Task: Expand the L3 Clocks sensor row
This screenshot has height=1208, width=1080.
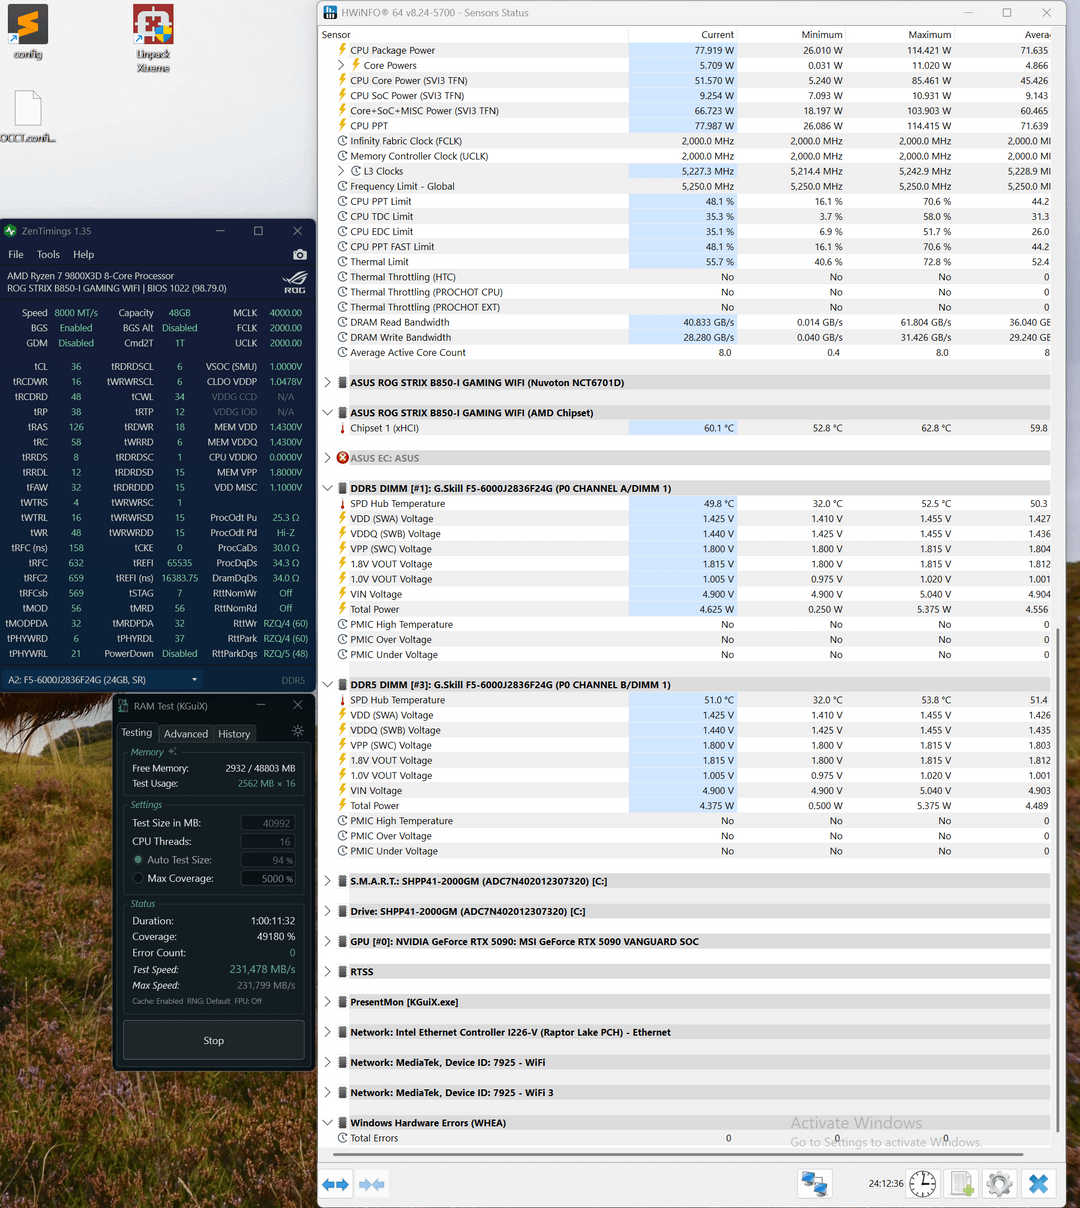Action: tap(342, 171)
